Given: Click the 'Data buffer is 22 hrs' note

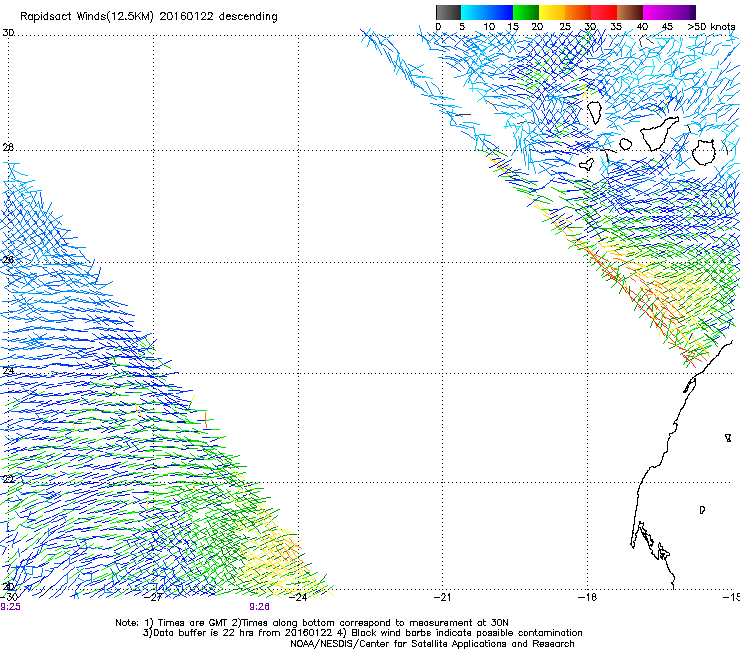Looking at the screenshot, I should point(362,633).
